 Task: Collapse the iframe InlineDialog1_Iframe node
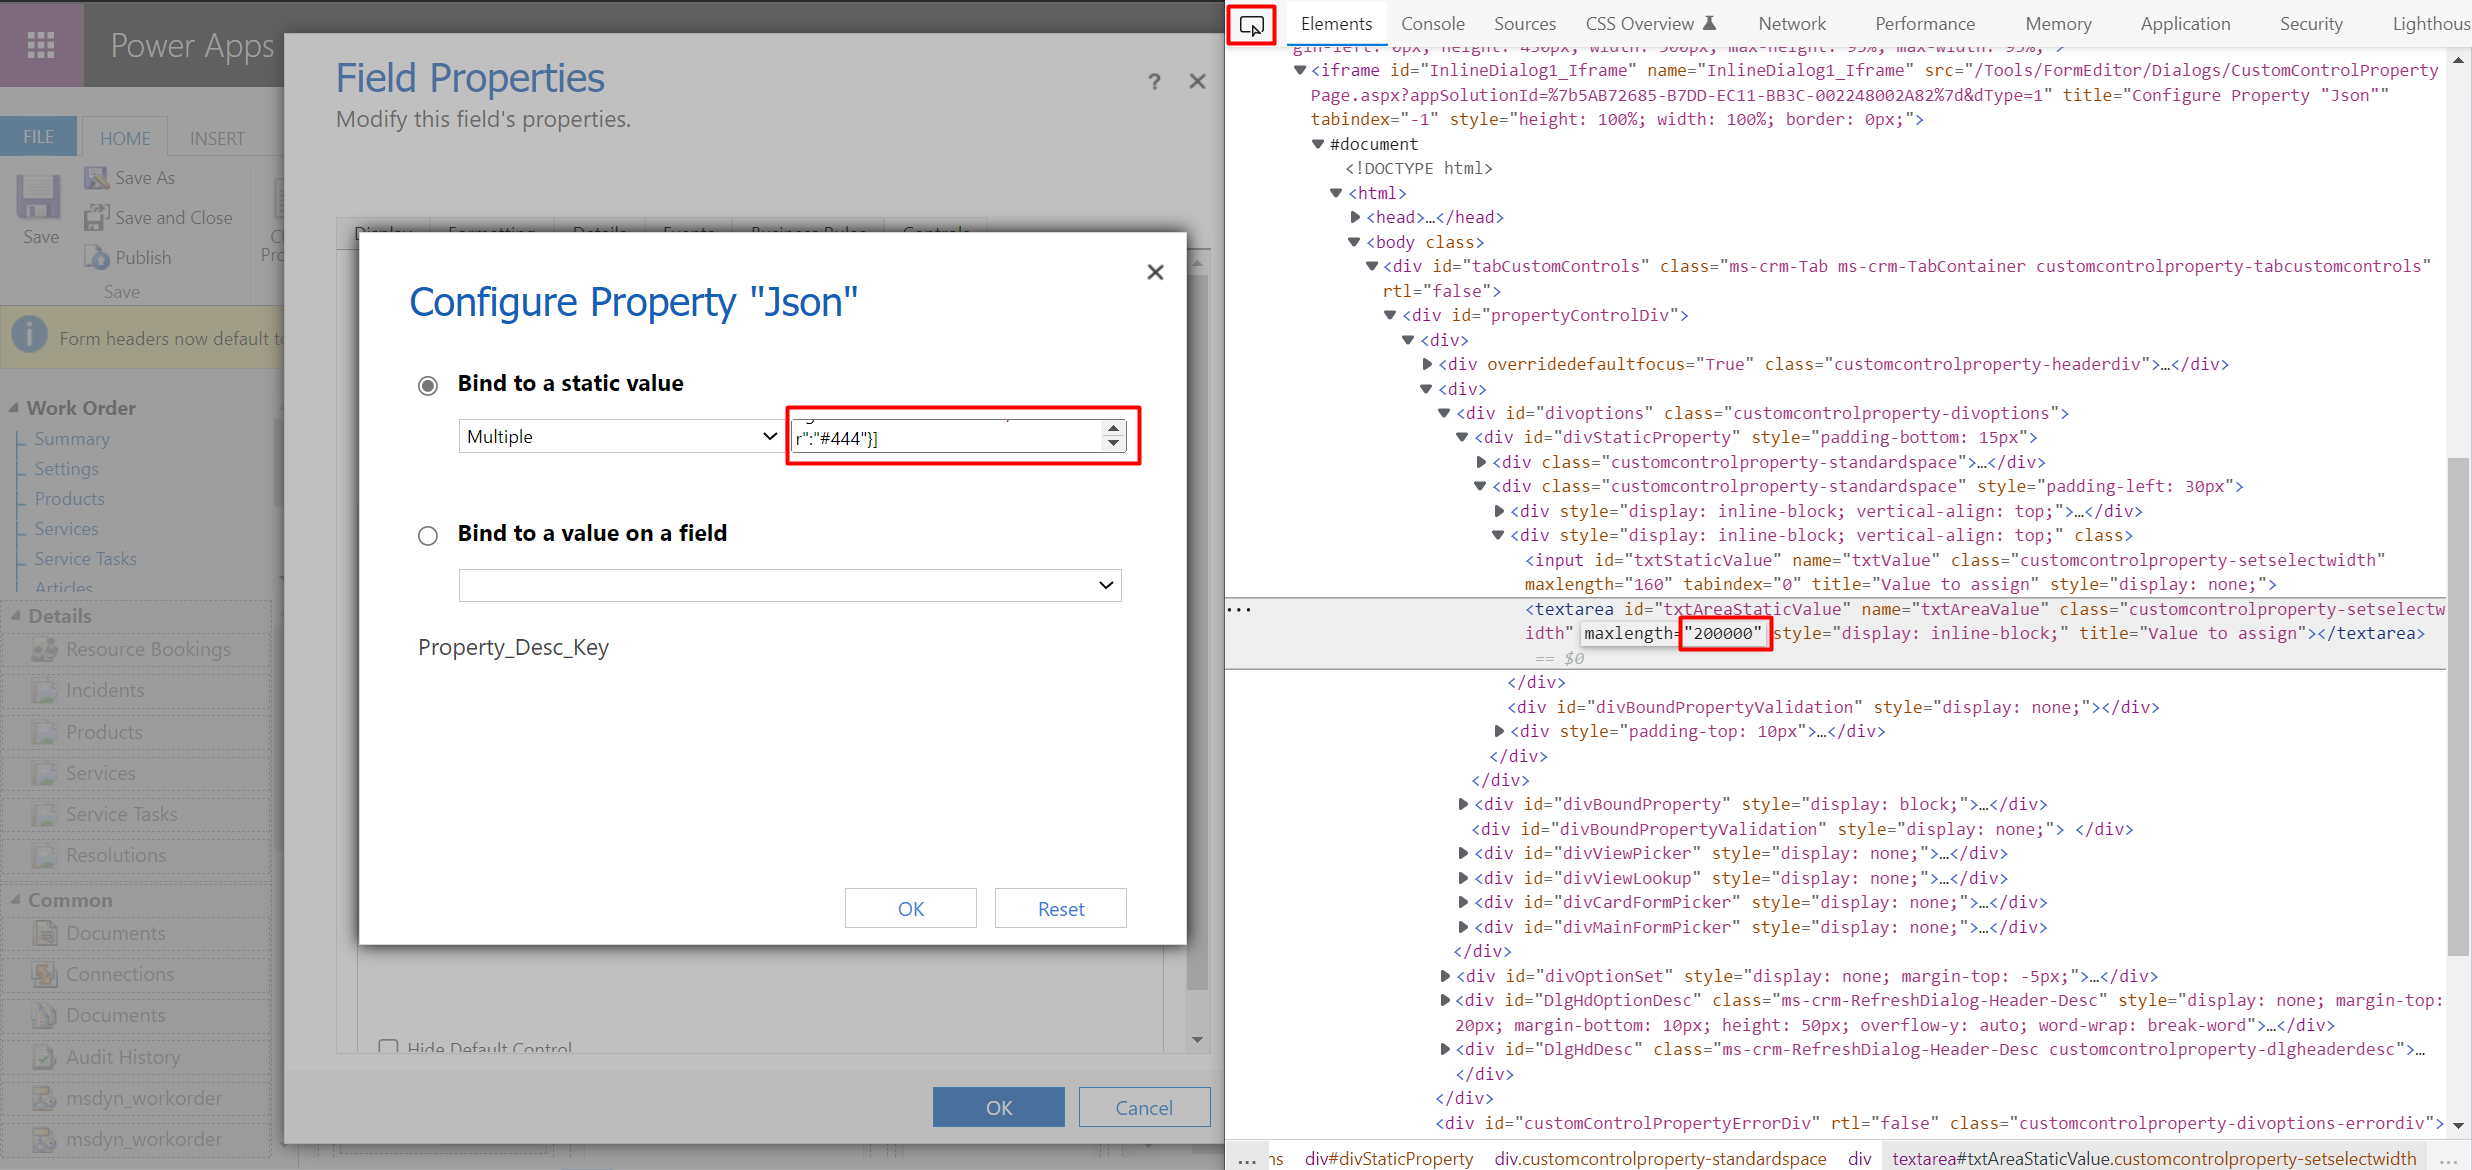(x=1300, y=70)
